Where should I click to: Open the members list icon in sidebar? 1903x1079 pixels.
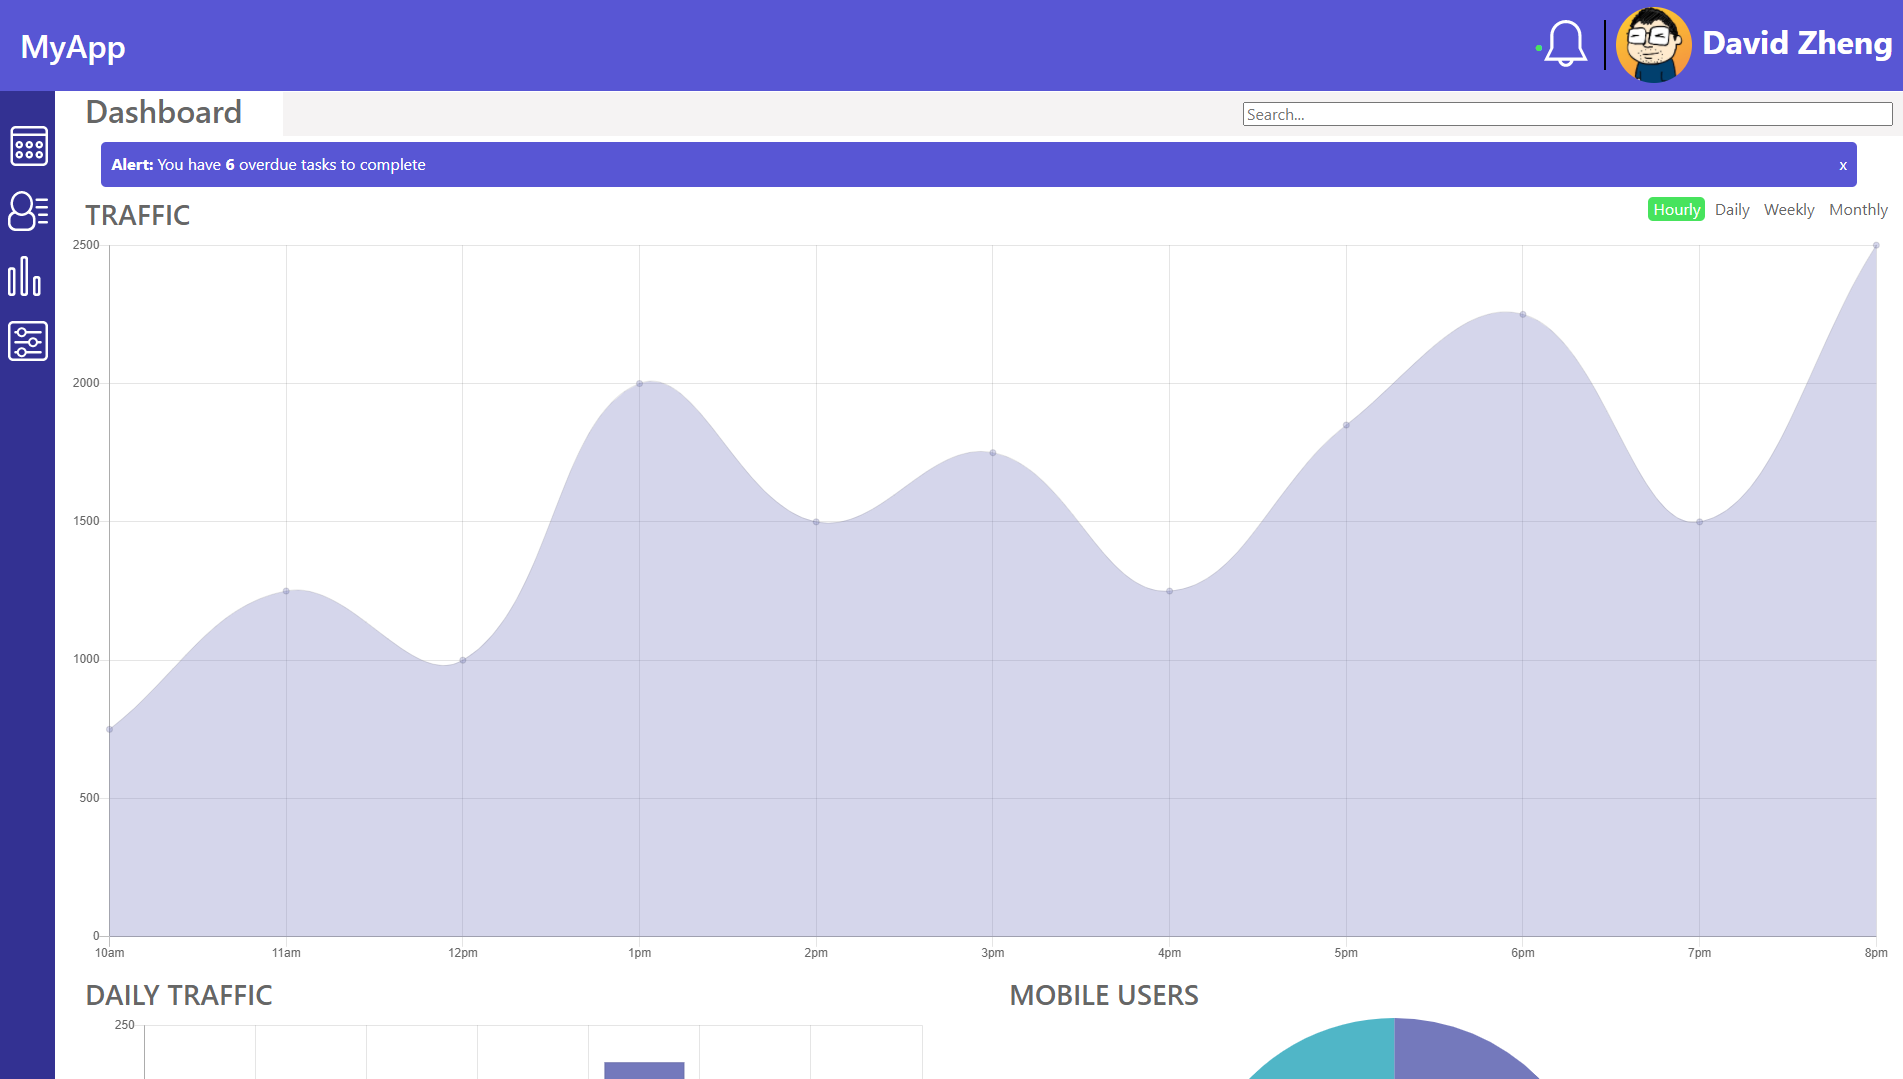click(x=28, y=211)
